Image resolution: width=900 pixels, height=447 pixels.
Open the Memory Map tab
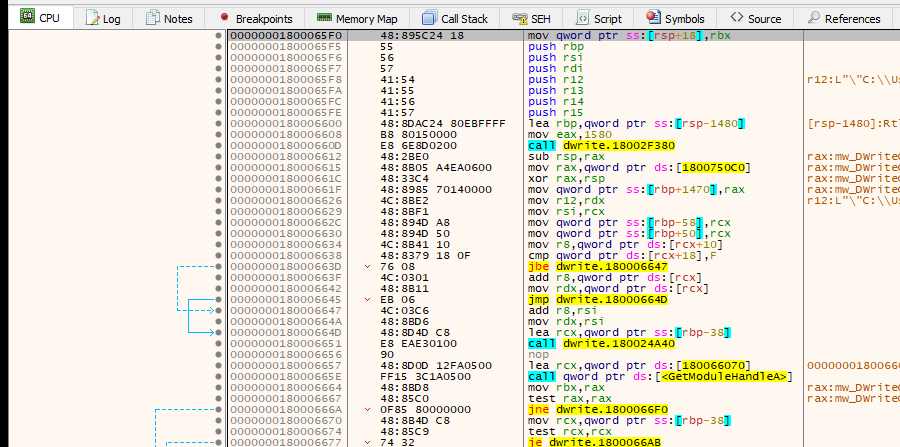(x=357, y=18)
